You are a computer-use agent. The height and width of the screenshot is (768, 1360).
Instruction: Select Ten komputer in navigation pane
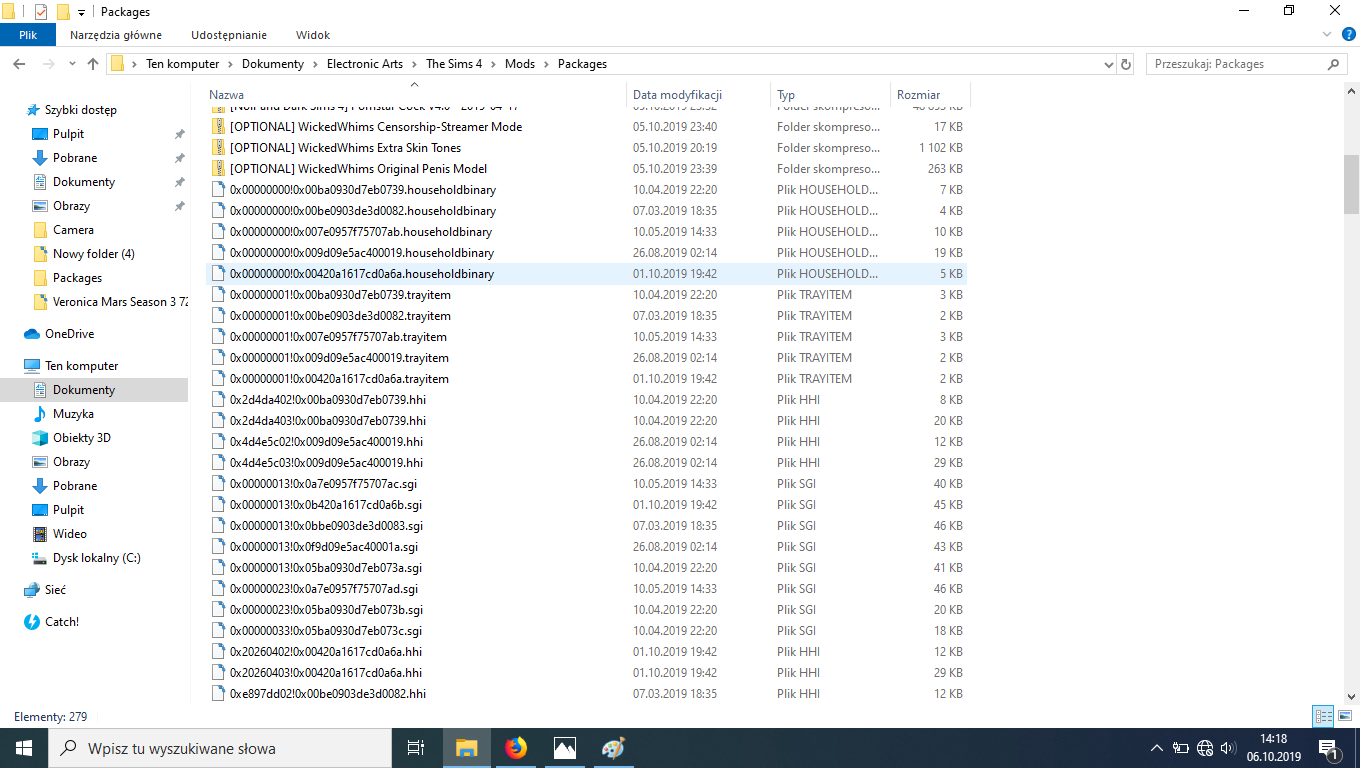point(81,366)
